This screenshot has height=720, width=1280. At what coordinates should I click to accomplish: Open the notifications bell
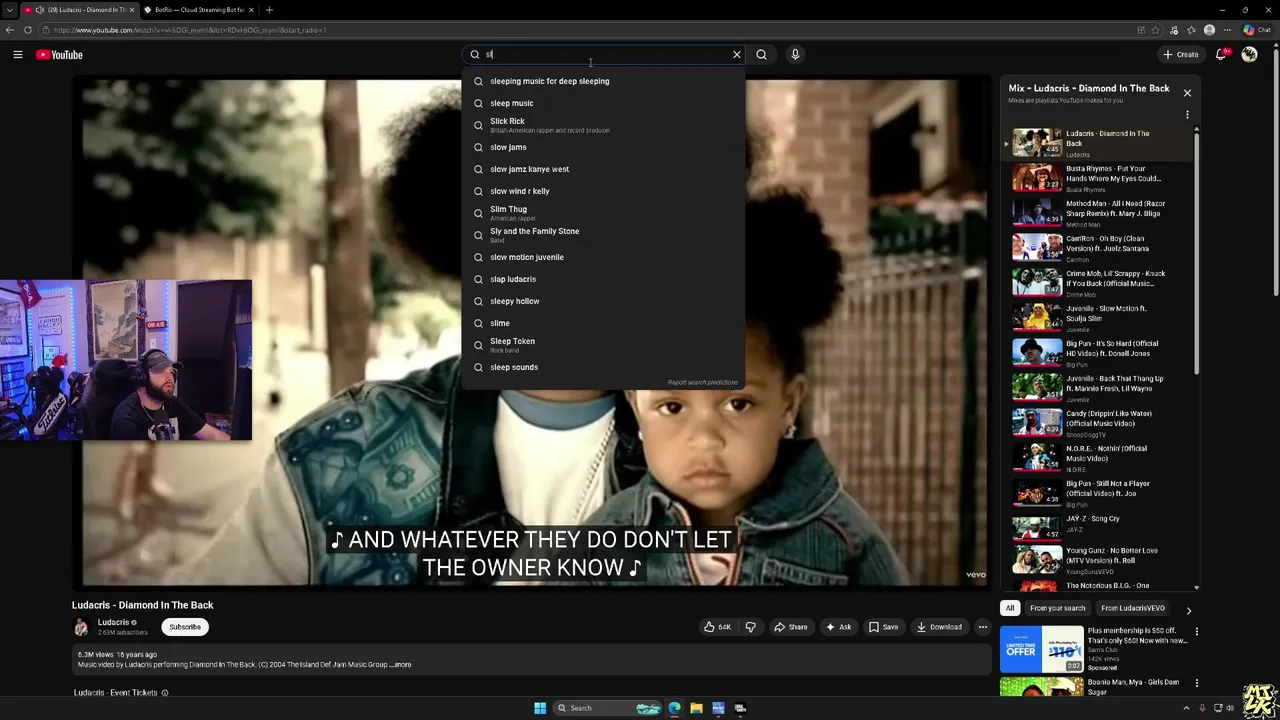[1221, 55]
